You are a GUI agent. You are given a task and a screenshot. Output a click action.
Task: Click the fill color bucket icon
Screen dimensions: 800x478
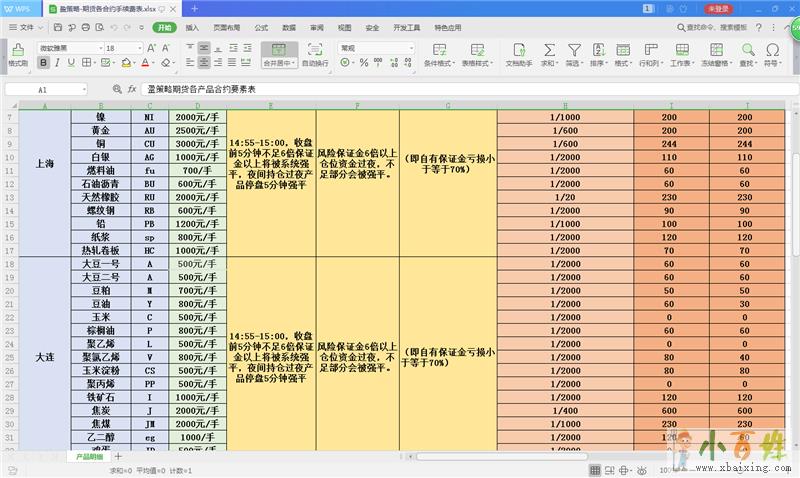click(x=125, y=63)
